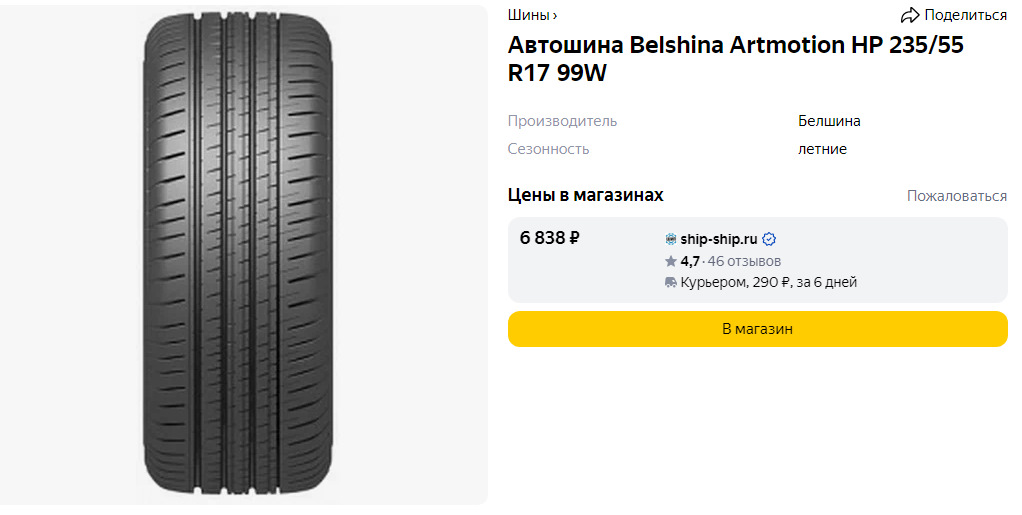Click the летние seasonality value

pos(822,149)
